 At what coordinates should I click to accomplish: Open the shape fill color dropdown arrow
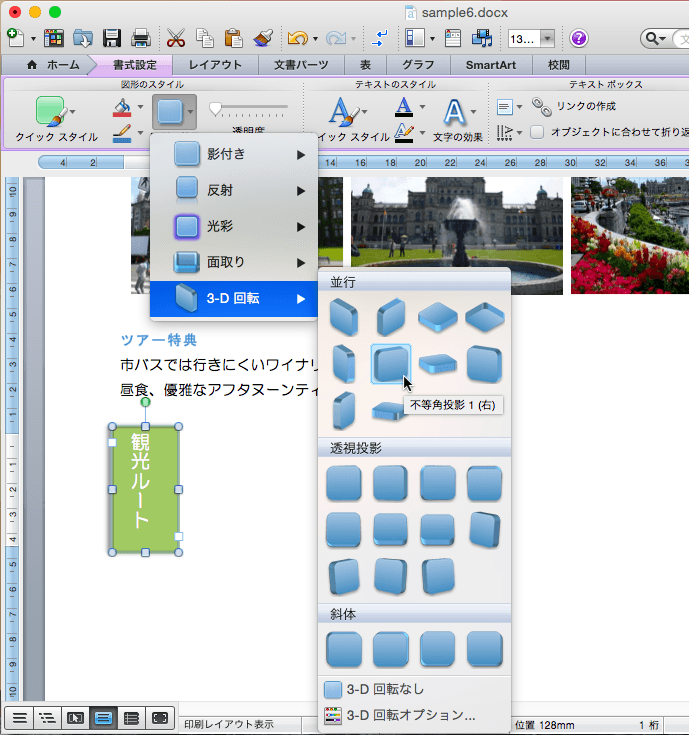point(140,106)
